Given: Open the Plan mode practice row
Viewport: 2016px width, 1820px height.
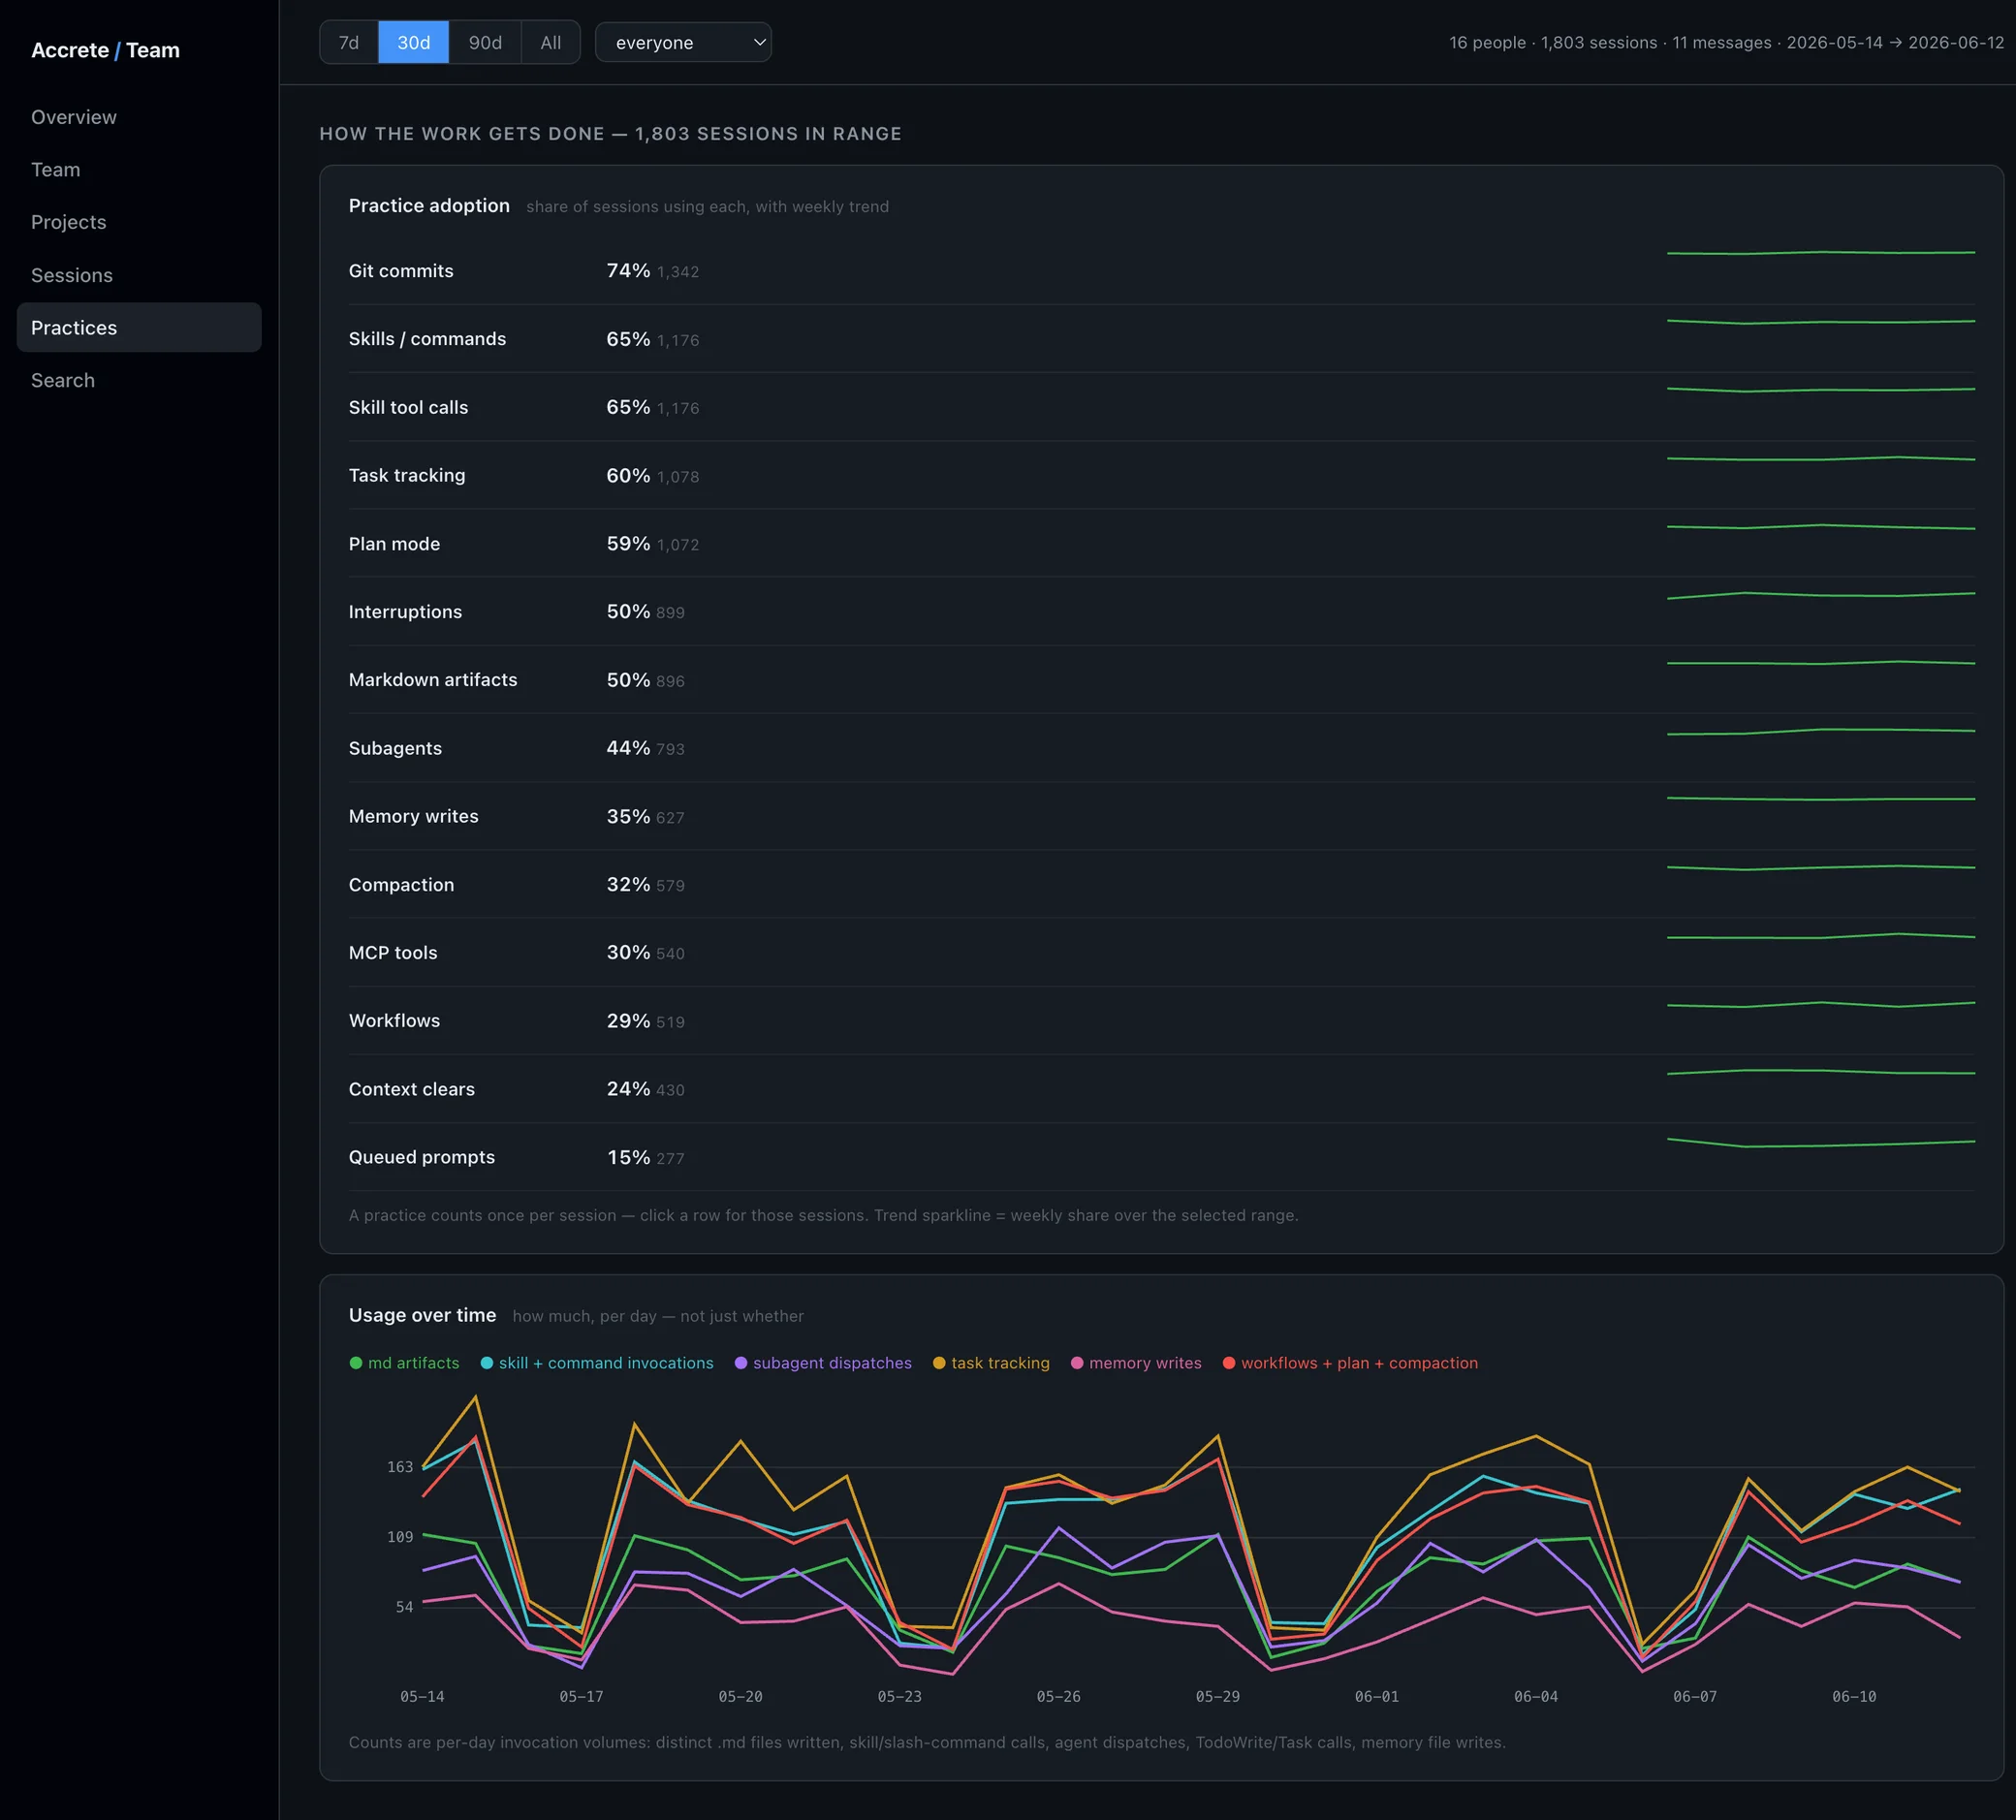Looking at the screenshot, I should [1161, 543].
